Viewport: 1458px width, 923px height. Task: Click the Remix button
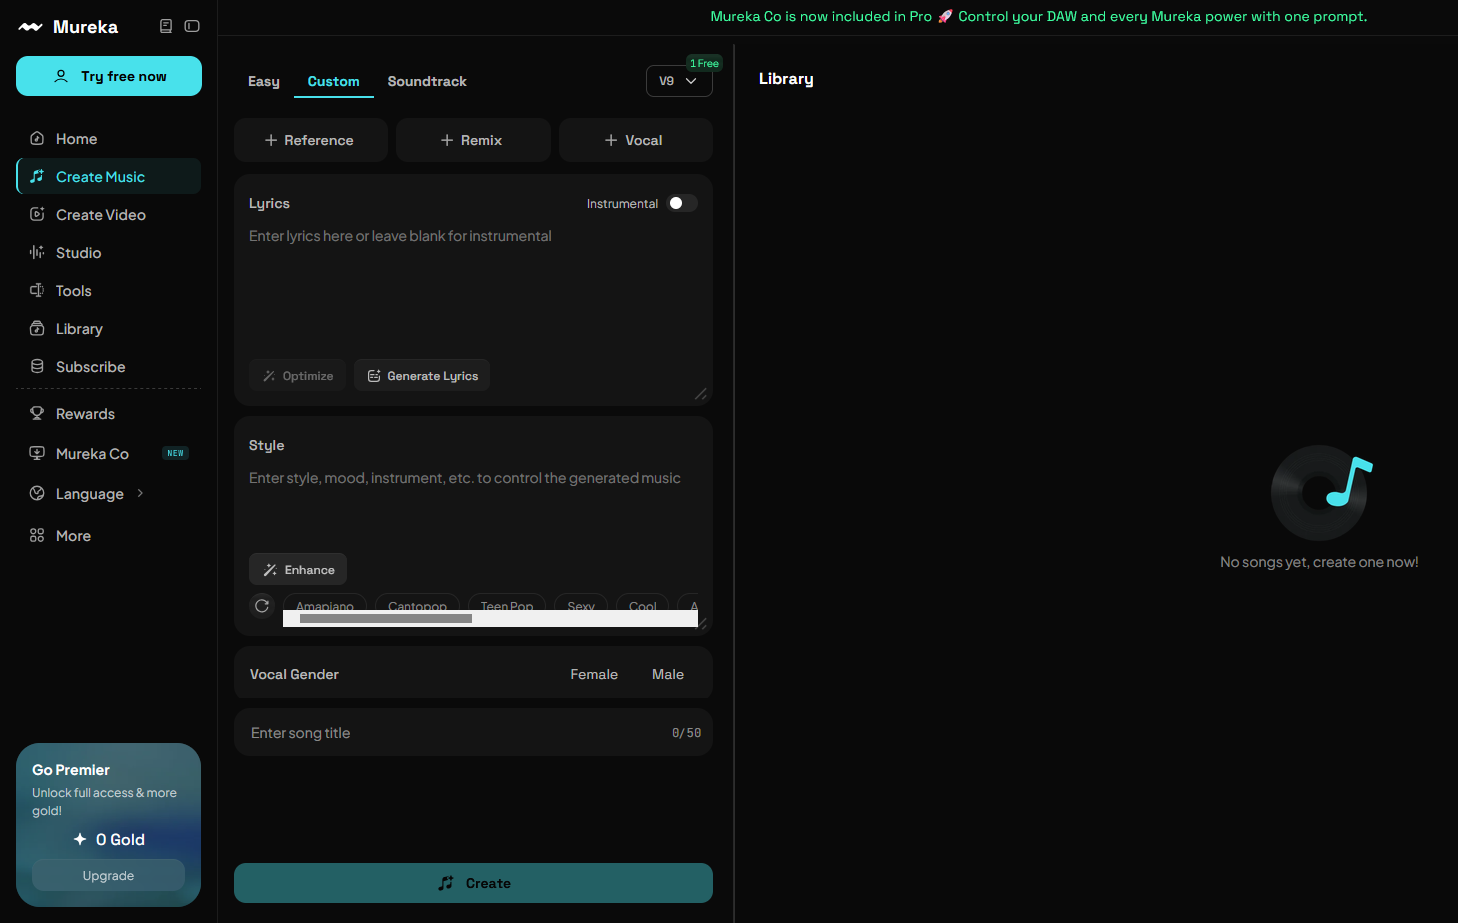tap(473, 140)
